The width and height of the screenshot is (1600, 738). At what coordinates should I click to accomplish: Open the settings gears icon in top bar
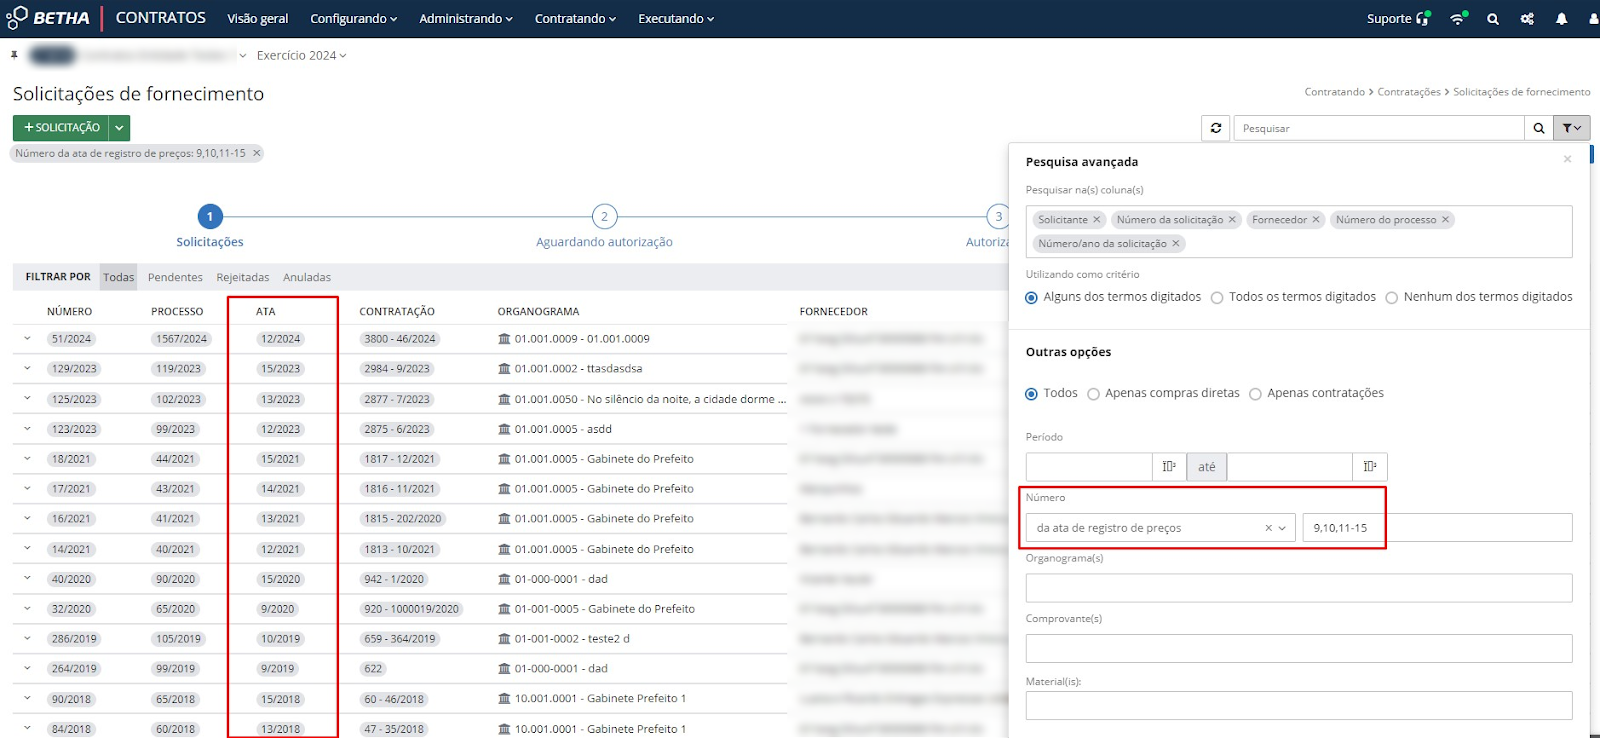1527,19
